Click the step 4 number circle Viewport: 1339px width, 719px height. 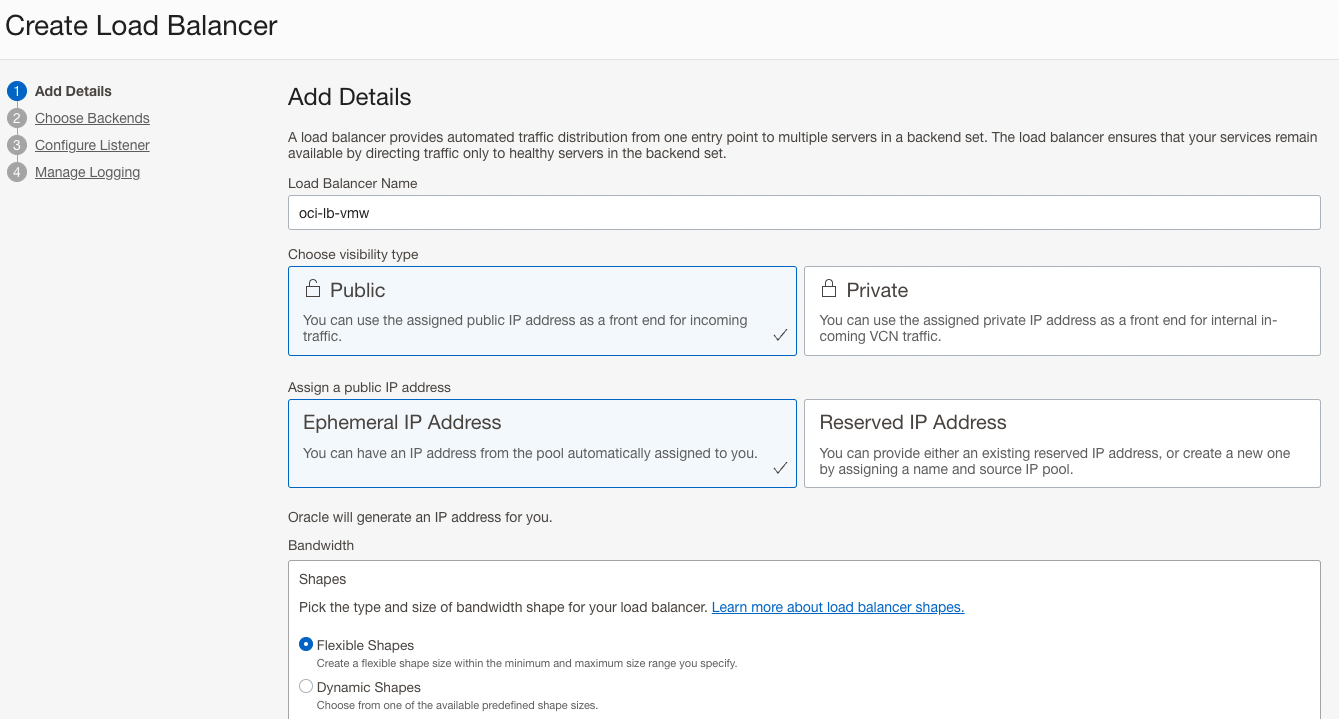(x=16, y=172)
